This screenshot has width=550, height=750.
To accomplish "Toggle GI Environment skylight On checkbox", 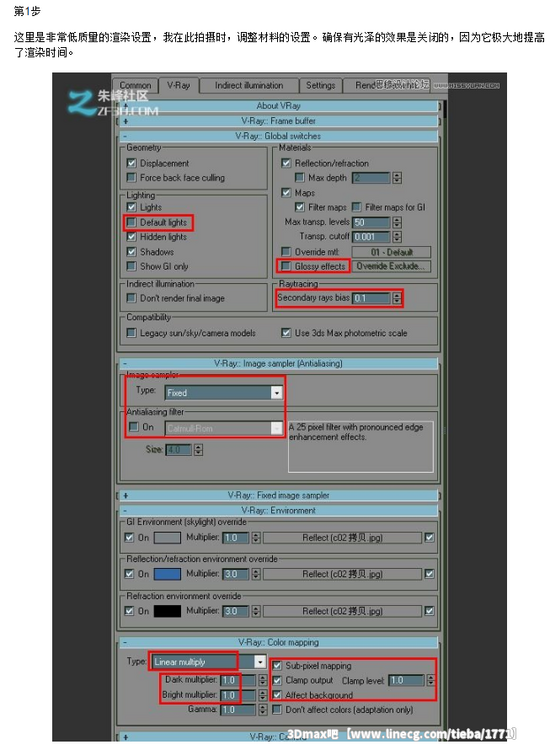I will (129, 537).
